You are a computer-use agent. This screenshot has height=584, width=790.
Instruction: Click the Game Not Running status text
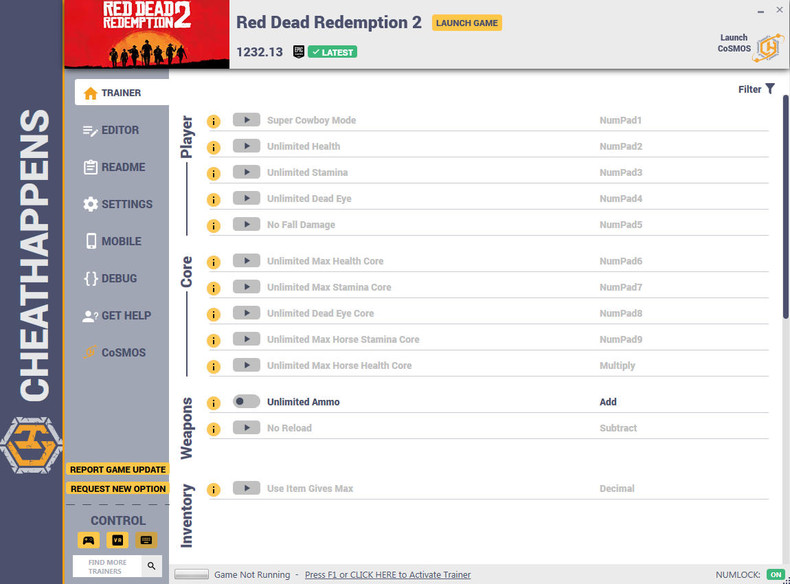click(x=252, y=574)
